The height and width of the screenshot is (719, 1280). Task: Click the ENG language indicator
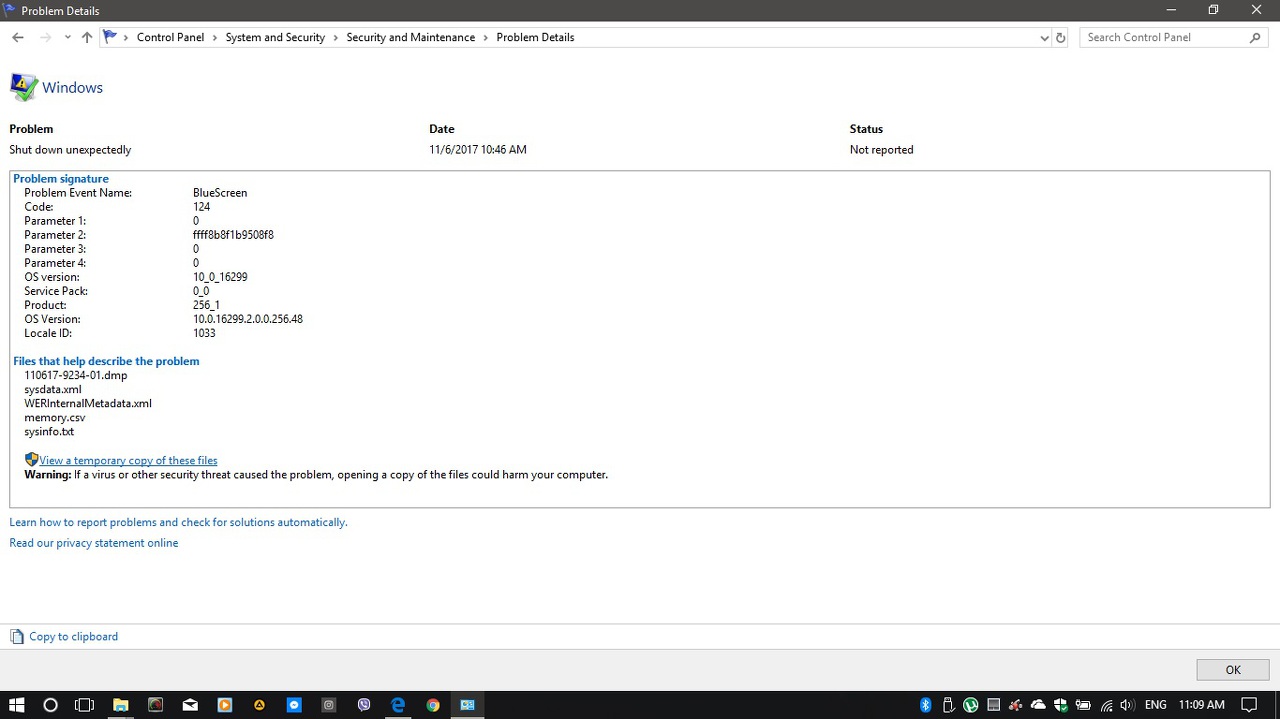[1155, 705]
